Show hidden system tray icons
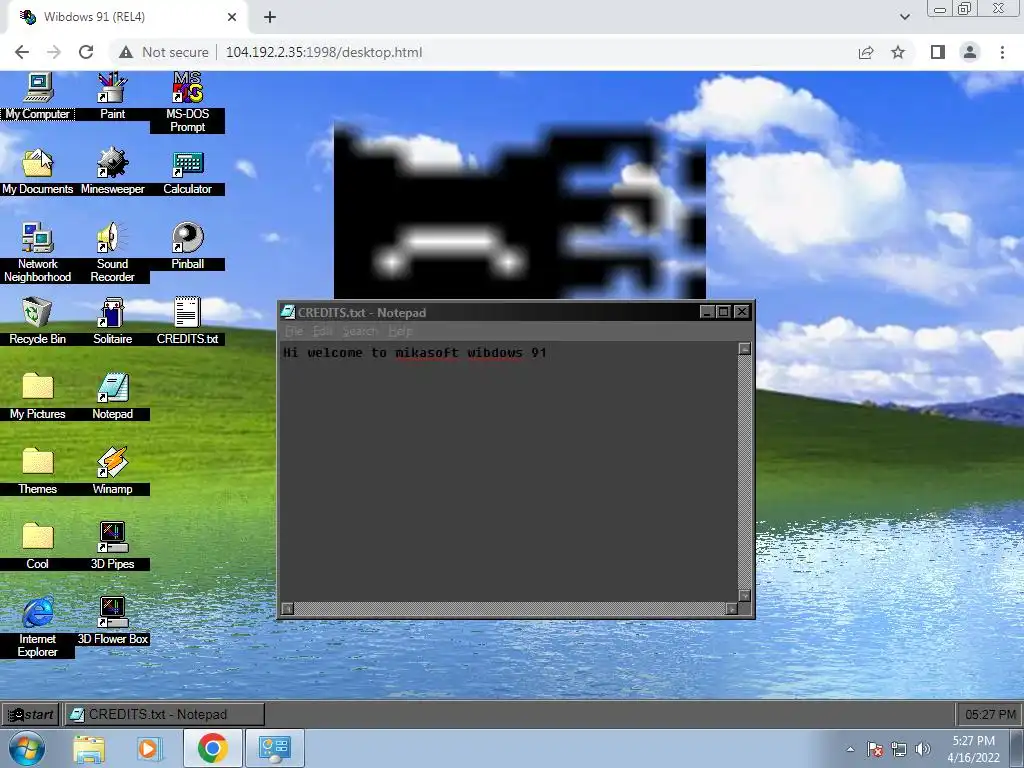 (x=850, y=749)
